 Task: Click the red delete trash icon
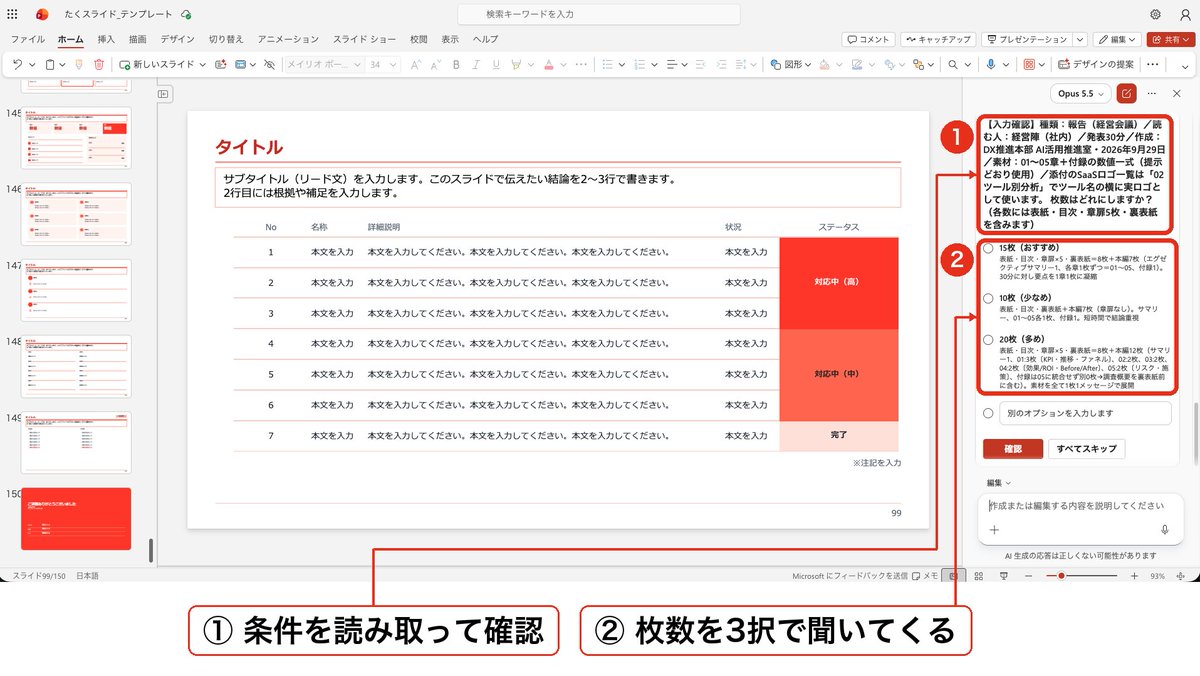[x=99, y=64]
